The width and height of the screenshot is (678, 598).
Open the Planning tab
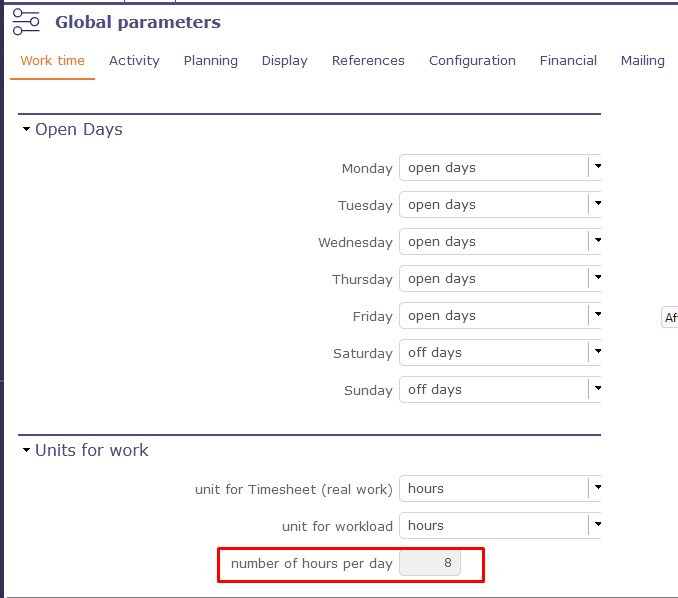210,61
